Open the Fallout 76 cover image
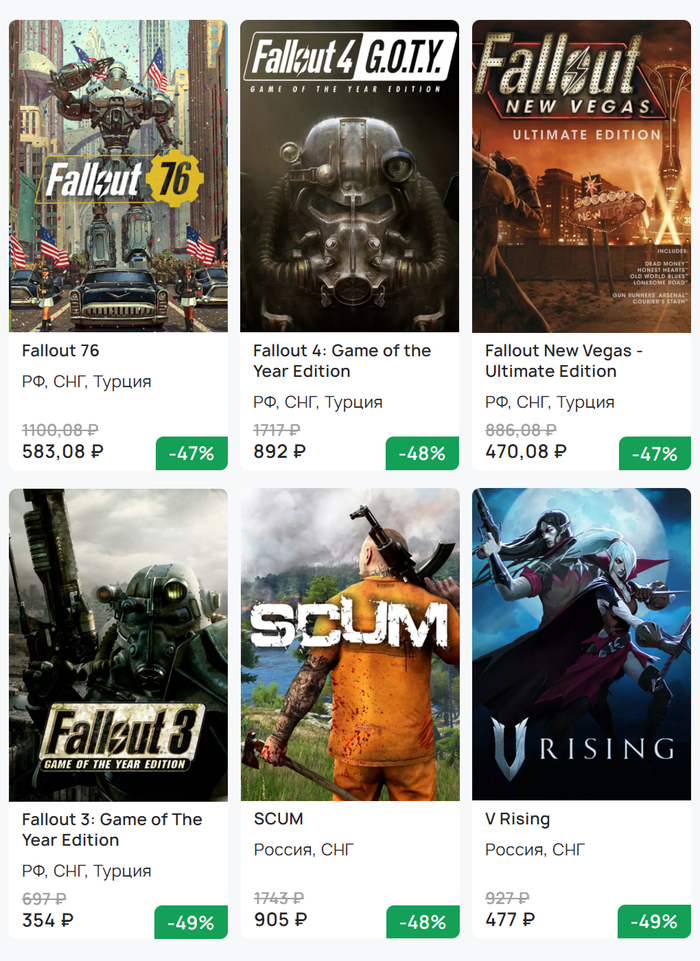 (x=118, y=176)
